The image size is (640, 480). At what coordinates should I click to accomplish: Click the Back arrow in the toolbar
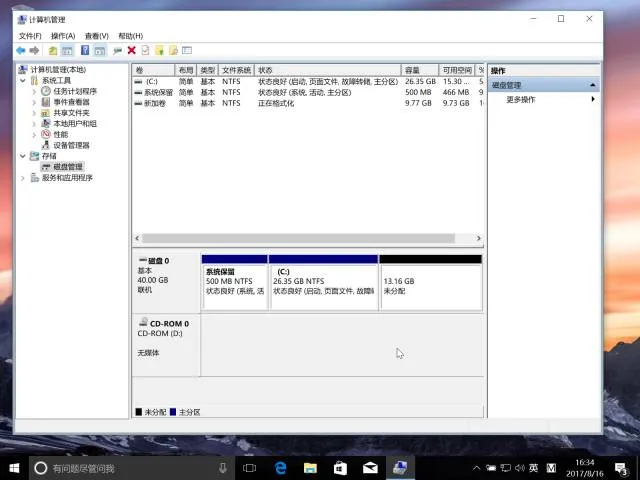pos(20,51)
